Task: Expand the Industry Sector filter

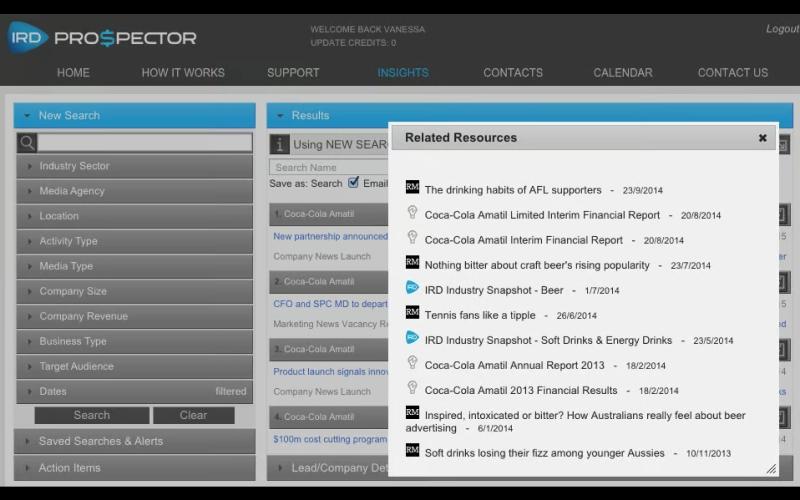Action: [135, 166]
